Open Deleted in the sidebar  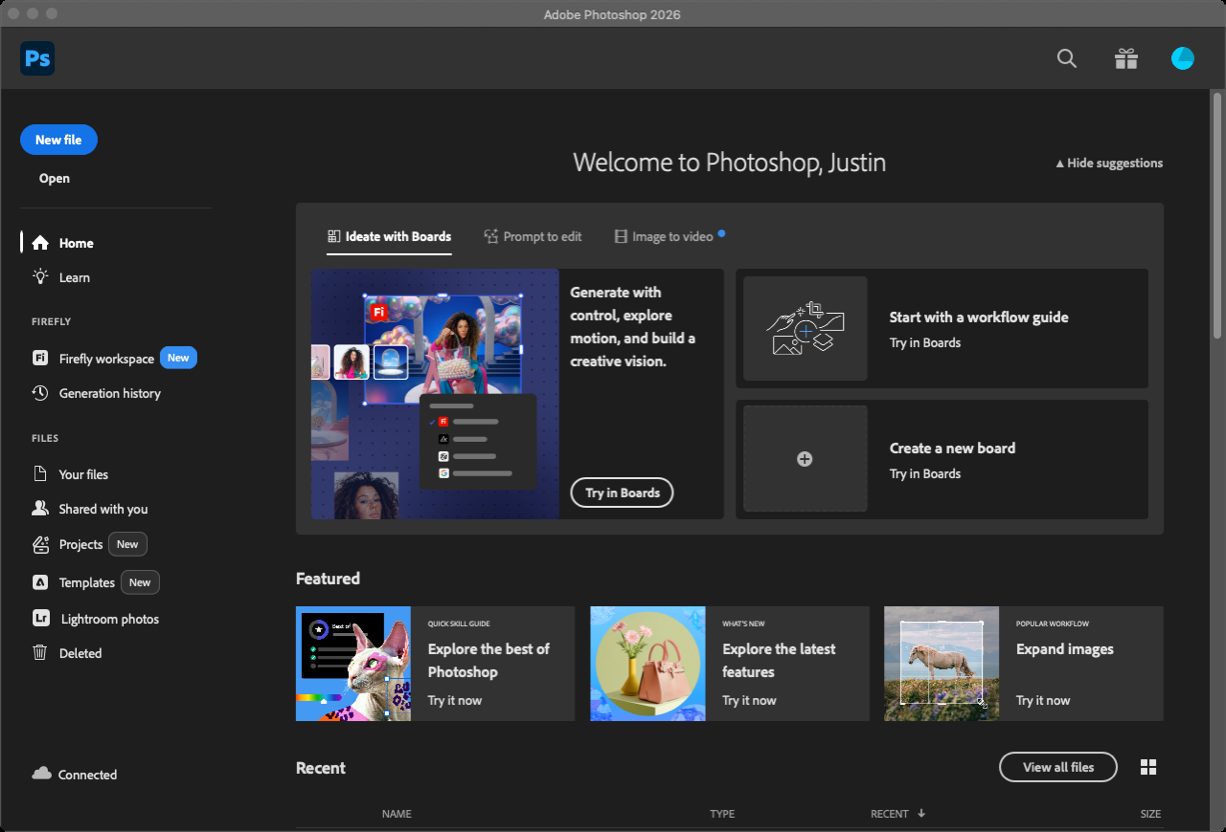point(80,653)
